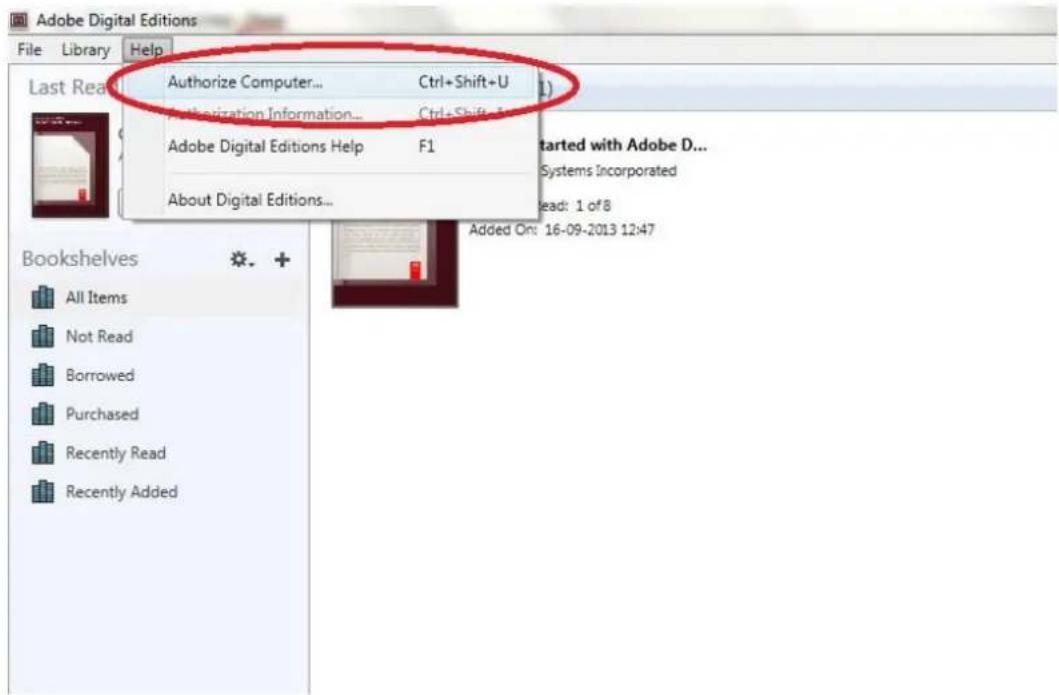Click the Recently Added bookshelf icon
This screenshot has height=695, width=1059.
coord(43,492)
